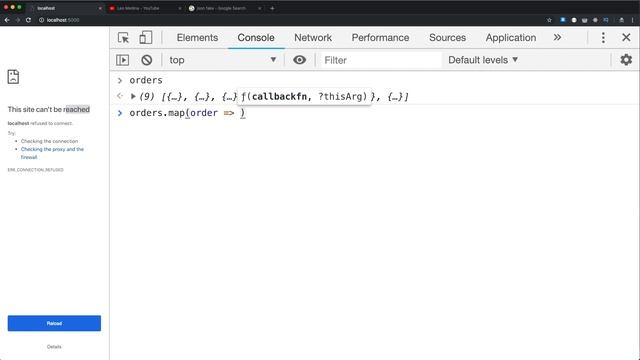Switch to the Elements tab
Screen dimensions: 640x360
197,38
